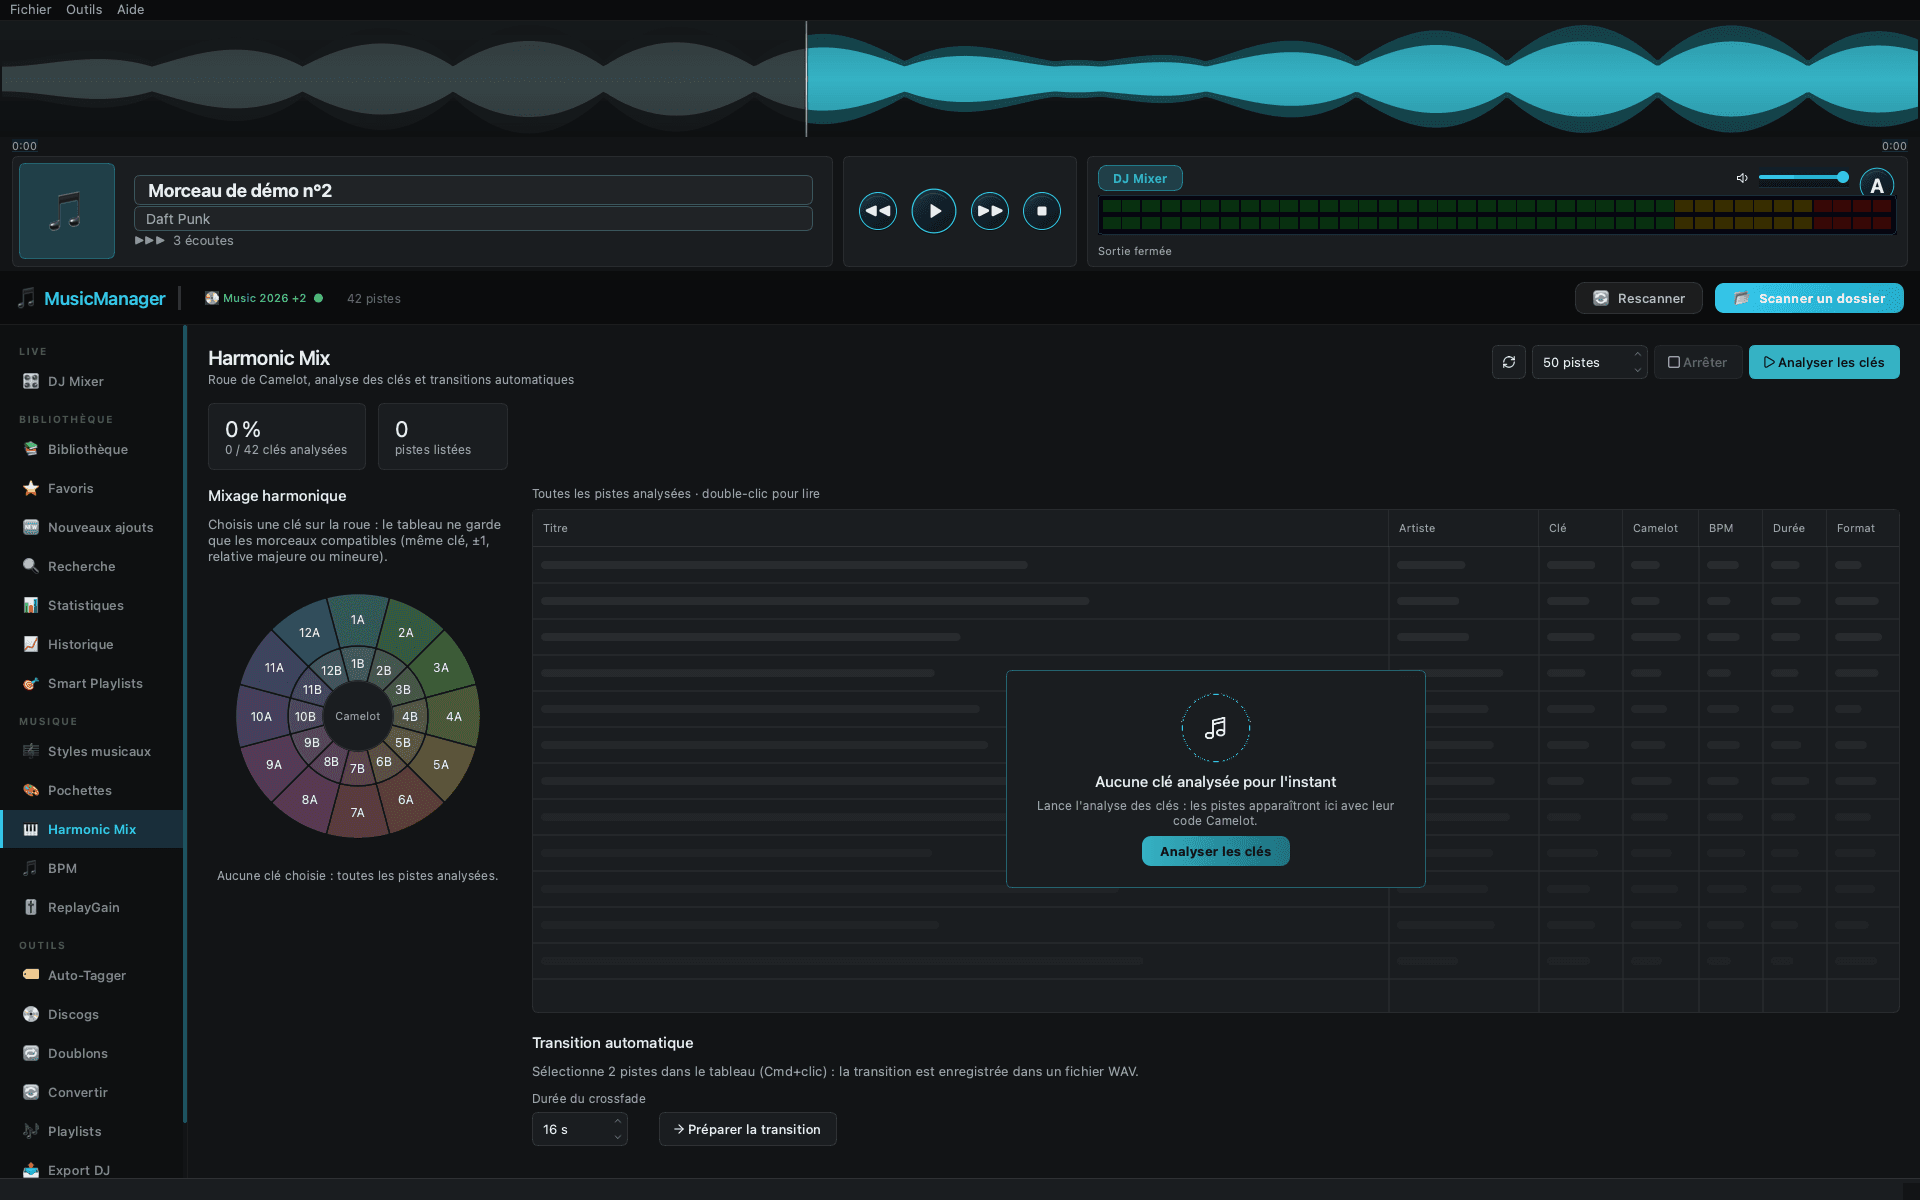The image size is (1920, 1200).
Task: Open the A deck indicator circle
Action: click(x=1876, y=185)
